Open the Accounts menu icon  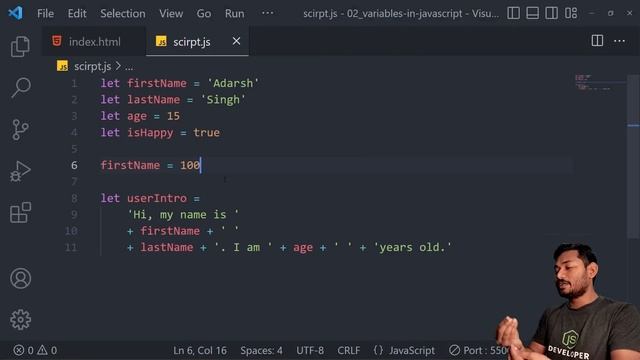(x=20, y=278)
